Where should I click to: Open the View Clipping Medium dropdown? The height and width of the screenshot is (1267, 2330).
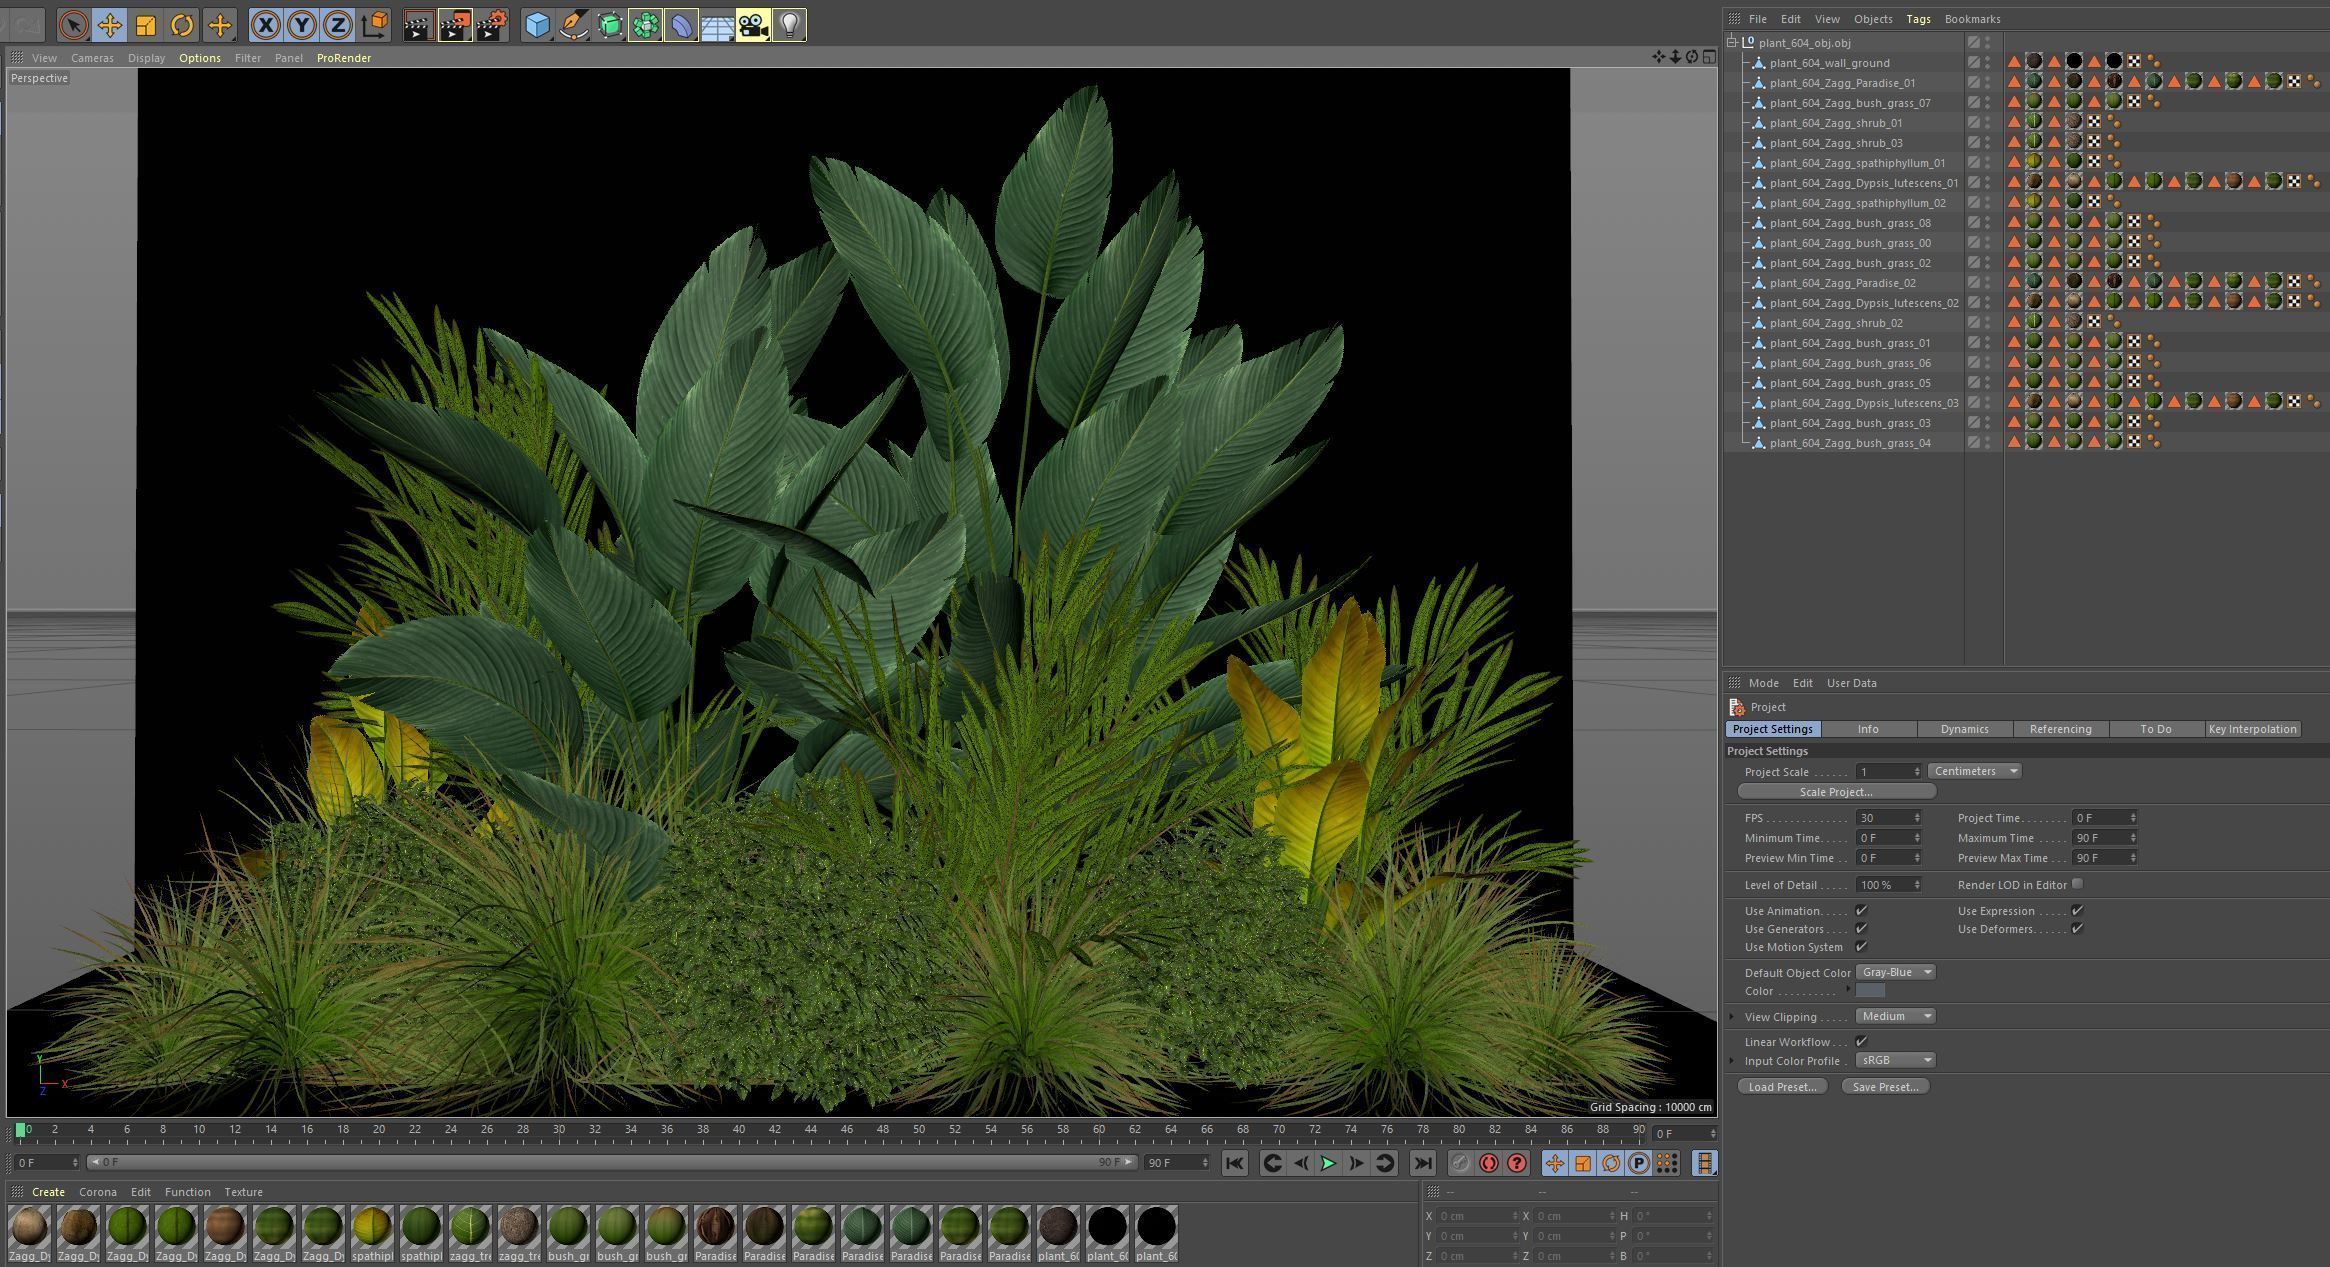click(1896, 1016)
